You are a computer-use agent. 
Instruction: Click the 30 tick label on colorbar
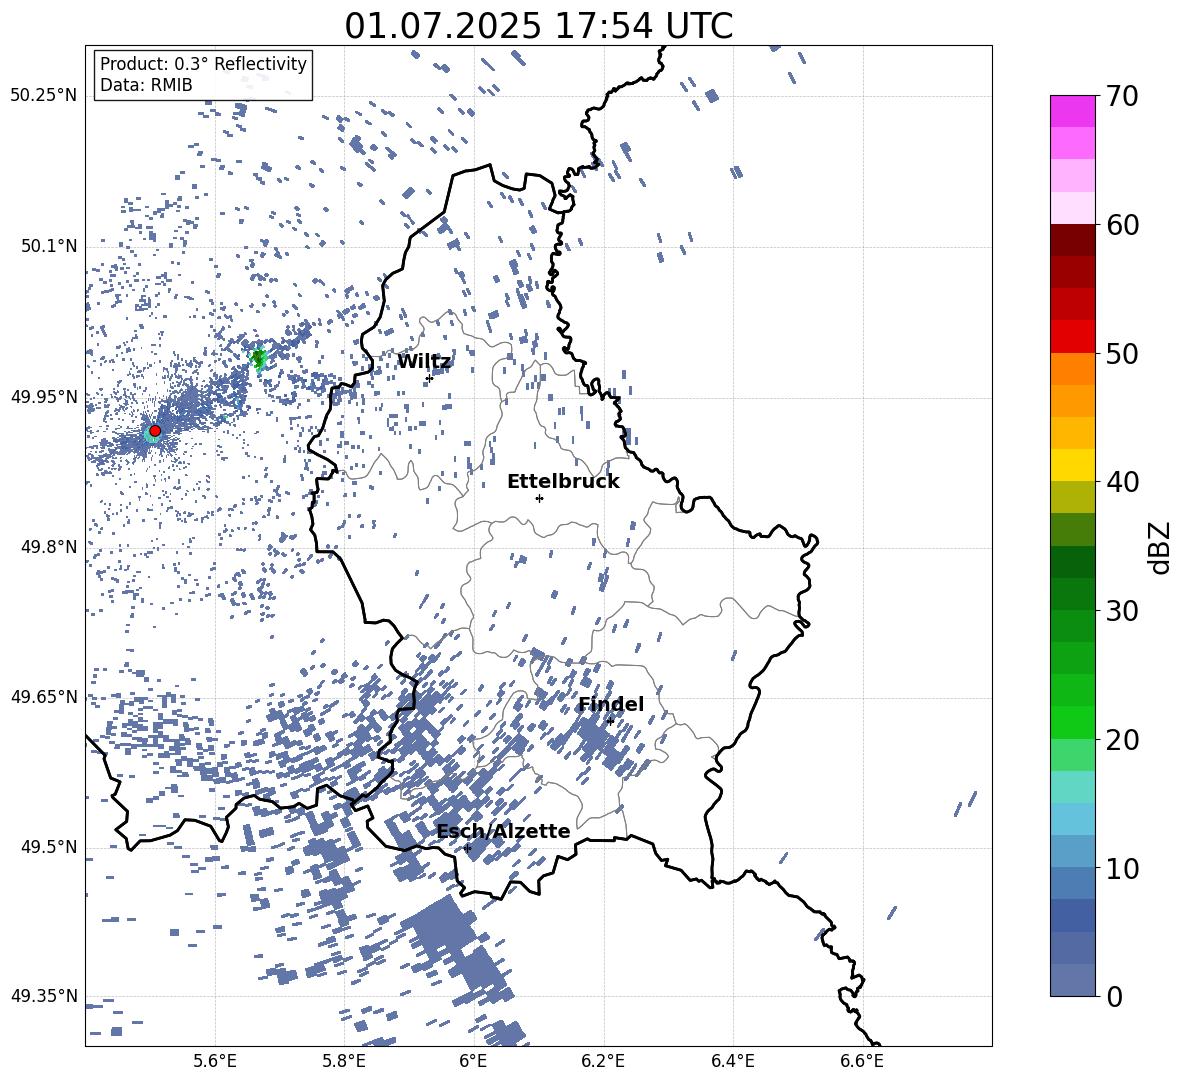point(1122,611)
